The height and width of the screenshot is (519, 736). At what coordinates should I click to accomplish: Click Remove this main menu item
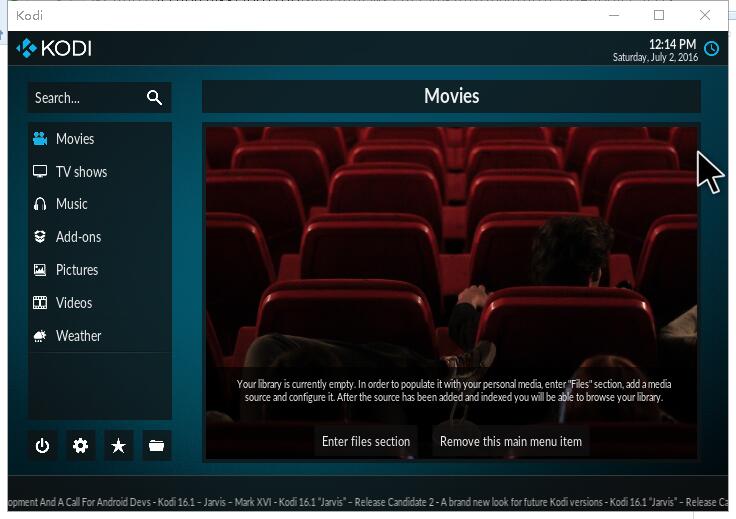coord(510,441)
